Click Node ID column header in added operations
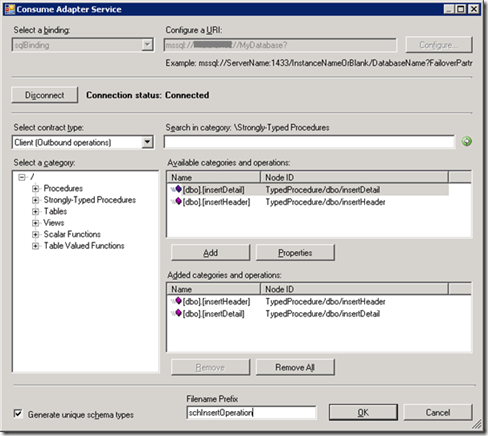This screenshot has height=436, width=488. [354, 289]
